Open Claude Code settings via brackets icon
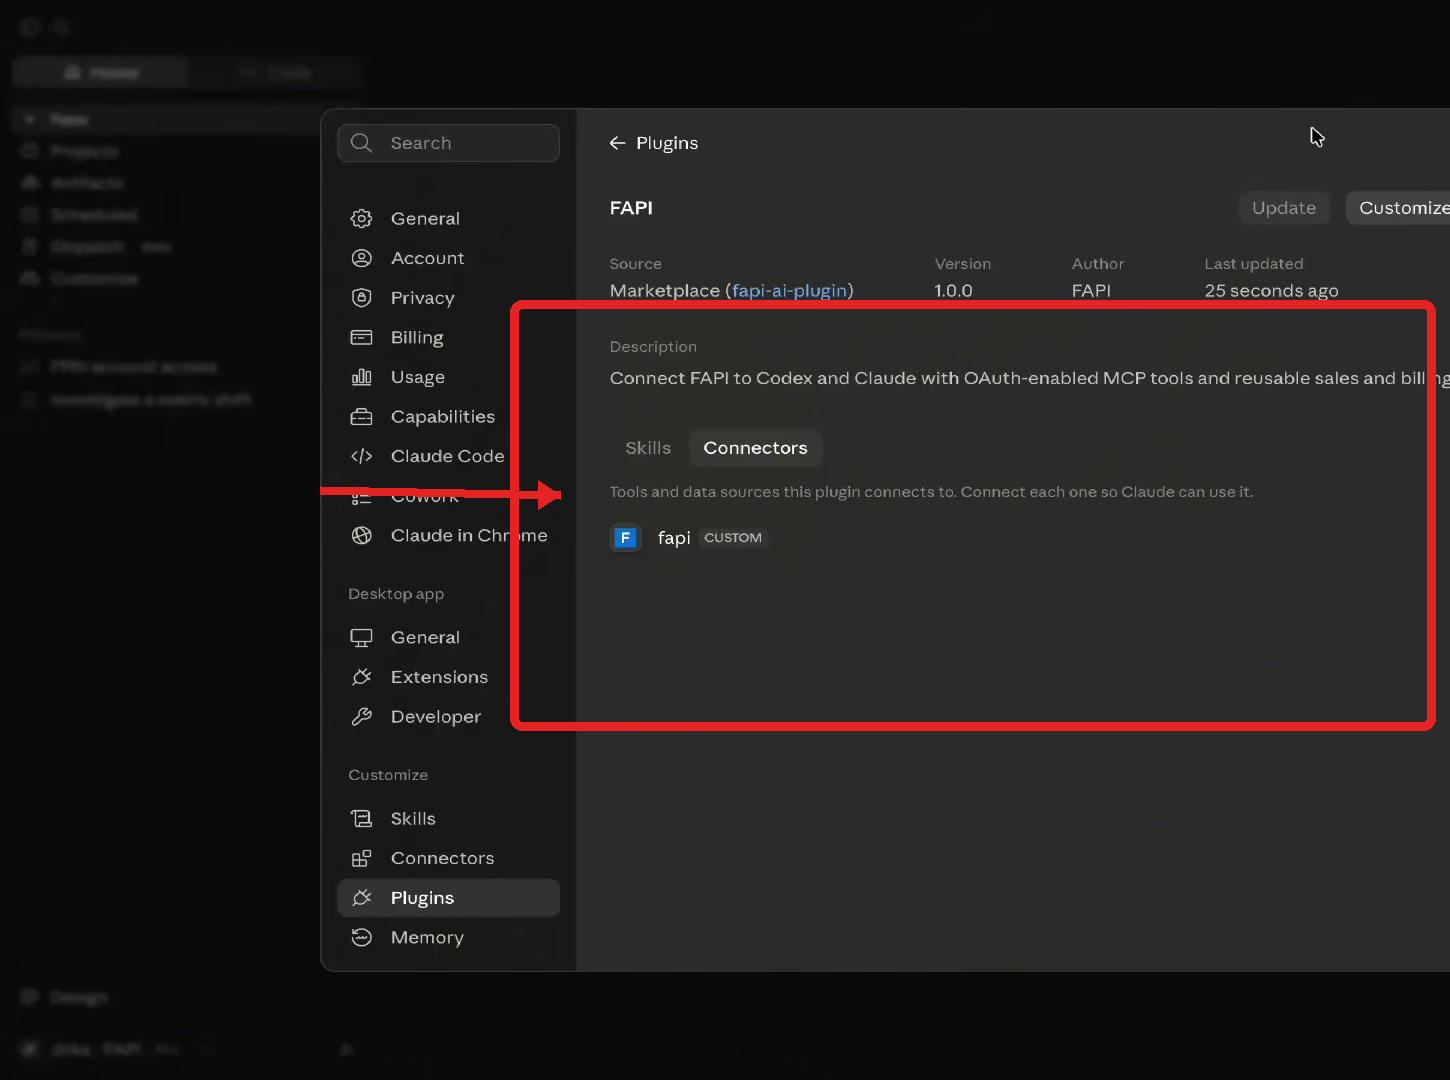Viewport: 1450px width, 1080px height. click(361, 456)
